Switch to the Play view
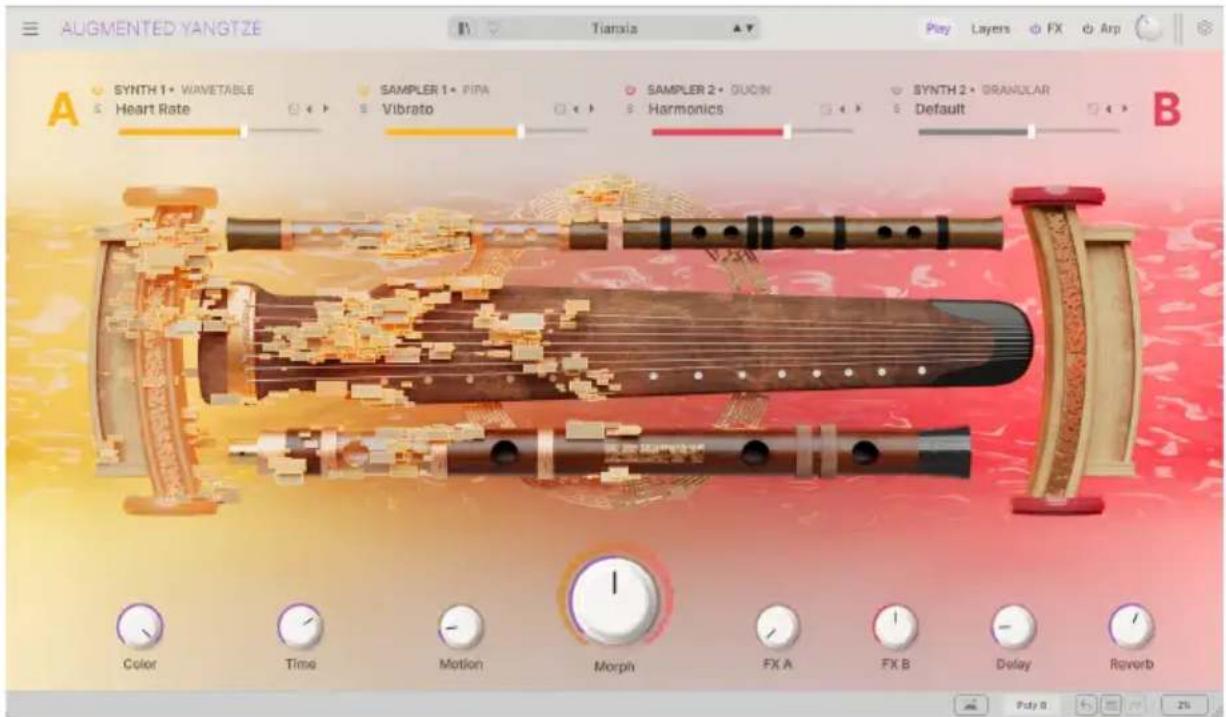Screen dimensions: 1226x717 (x=938, y=29)
